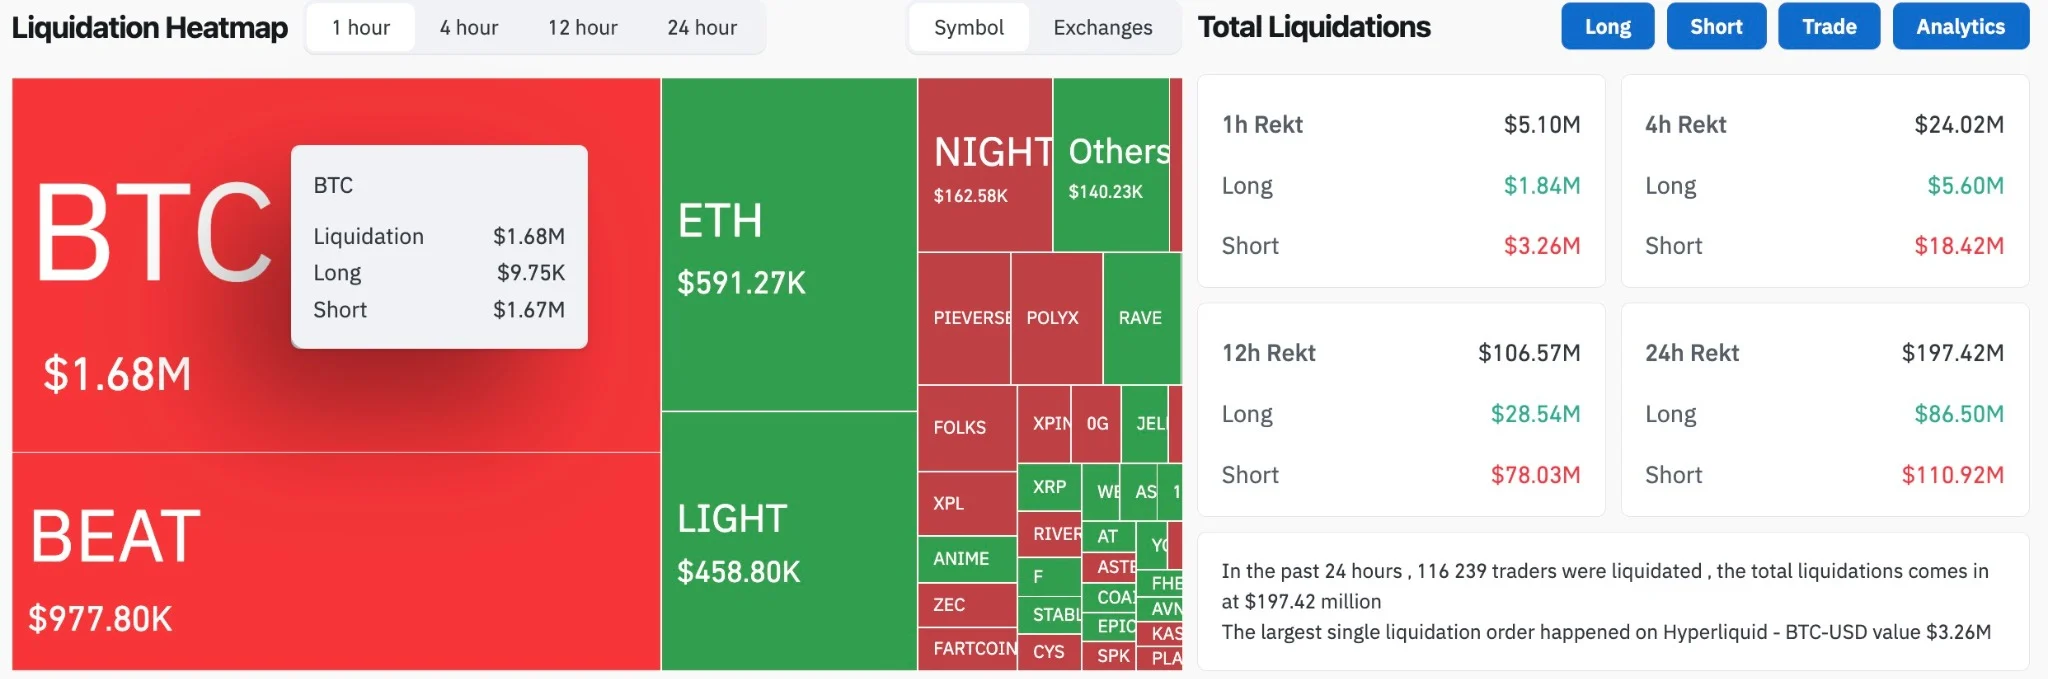
Task: Toggle heatmap view to Symbol
Action: click(968, 28)
